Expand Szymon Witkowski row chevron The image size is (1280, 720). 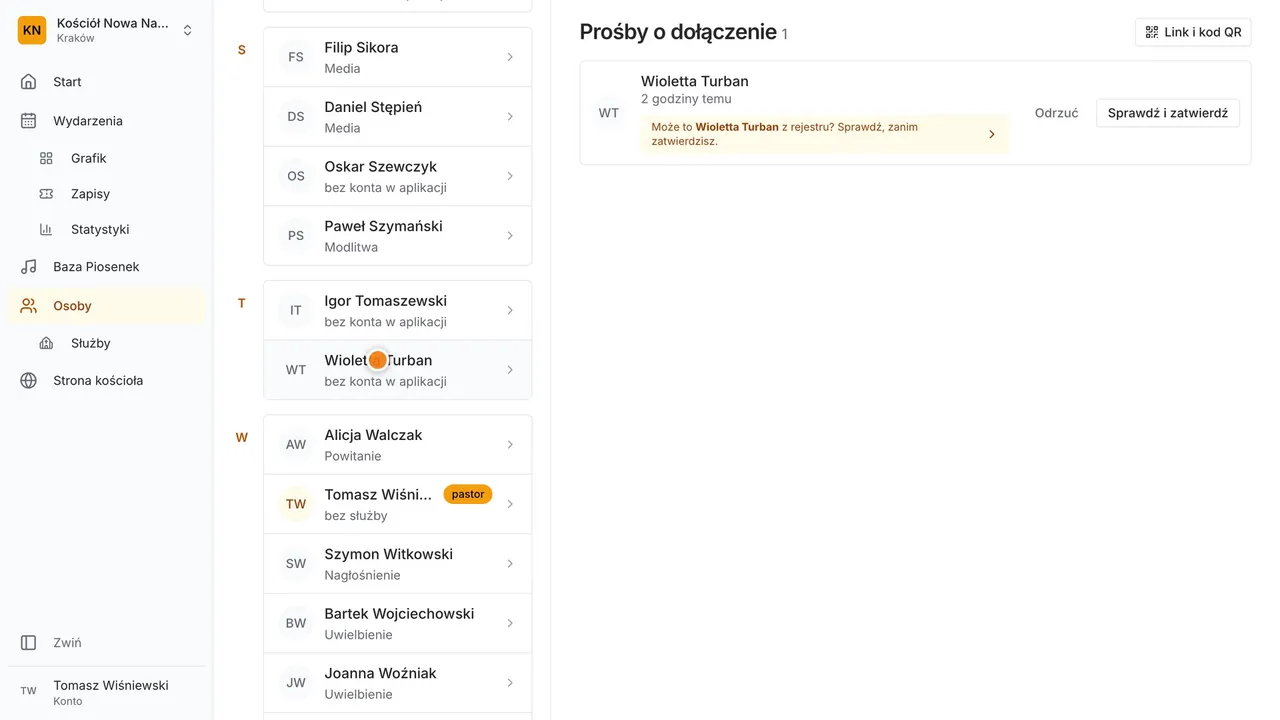tap(510, 564)
